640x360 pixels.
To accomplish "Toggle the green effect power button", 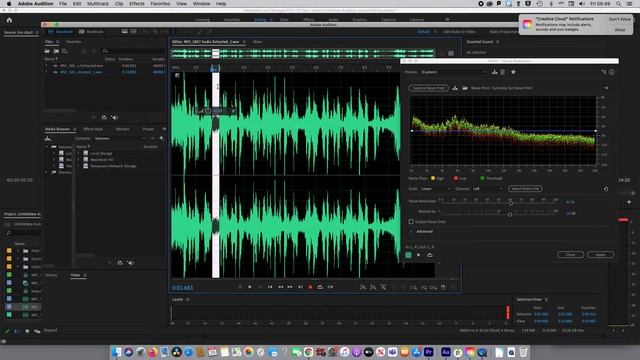I will [408, 255].
